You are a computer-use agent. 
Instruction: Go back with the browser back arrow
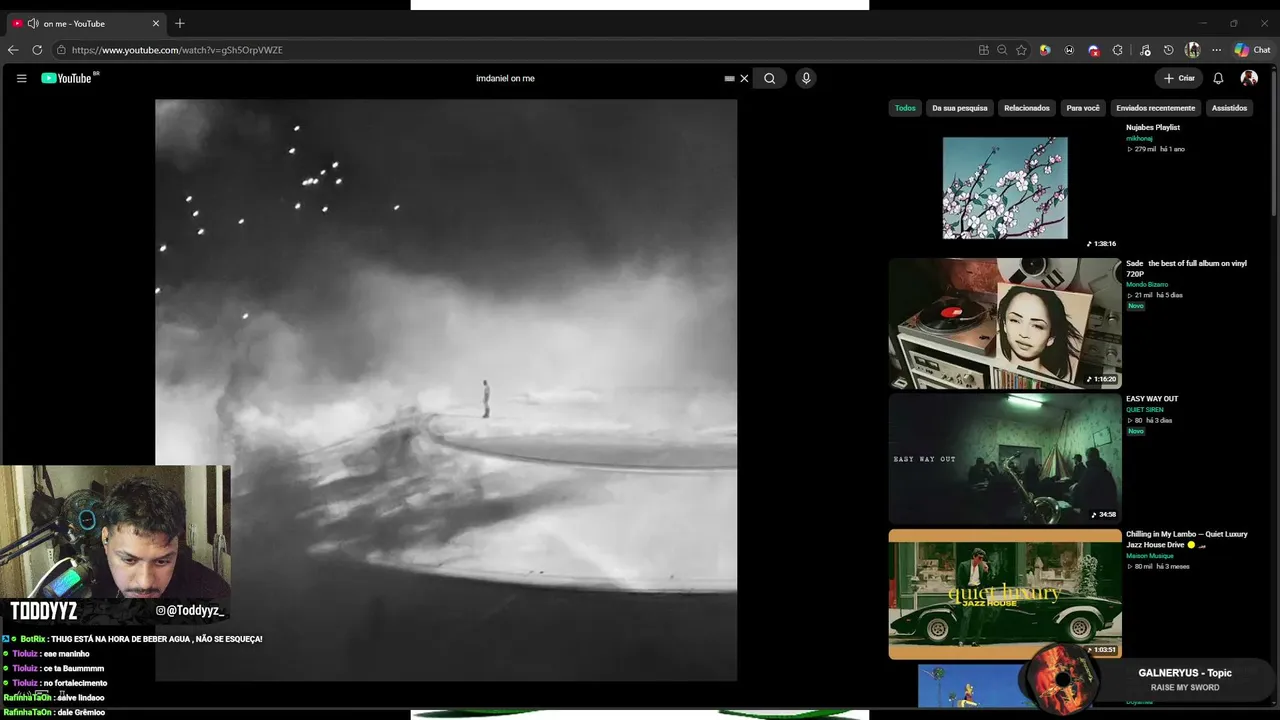click(x=13, y=50)
